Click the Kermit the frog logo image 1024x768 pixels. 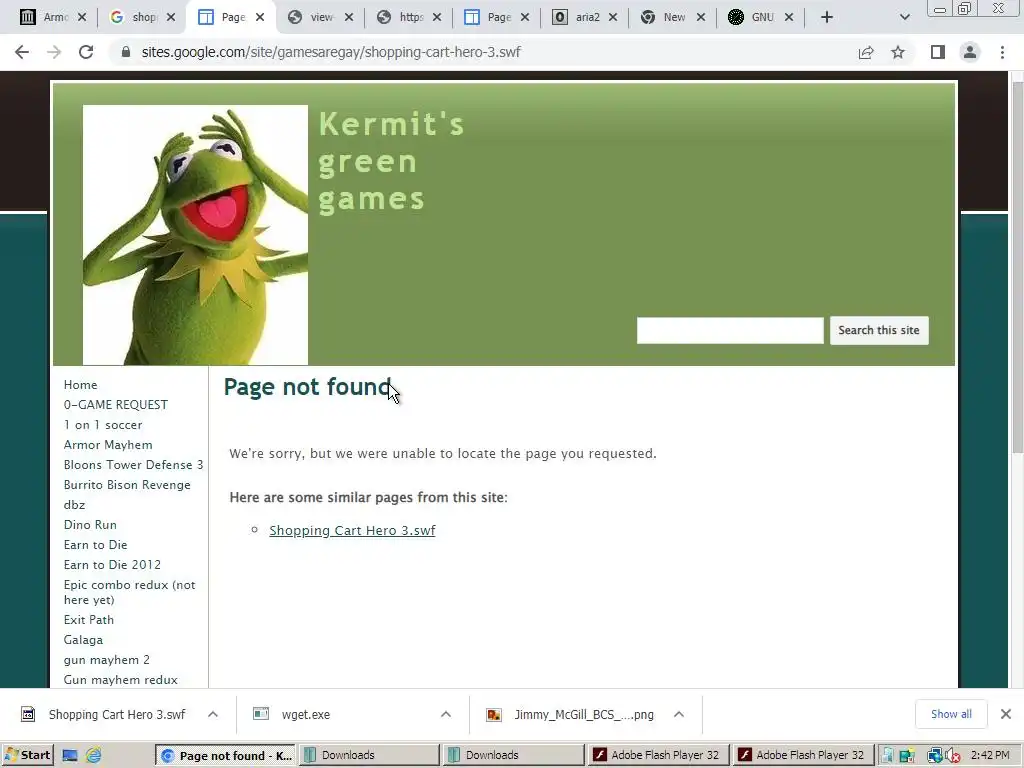coord(195,235)
